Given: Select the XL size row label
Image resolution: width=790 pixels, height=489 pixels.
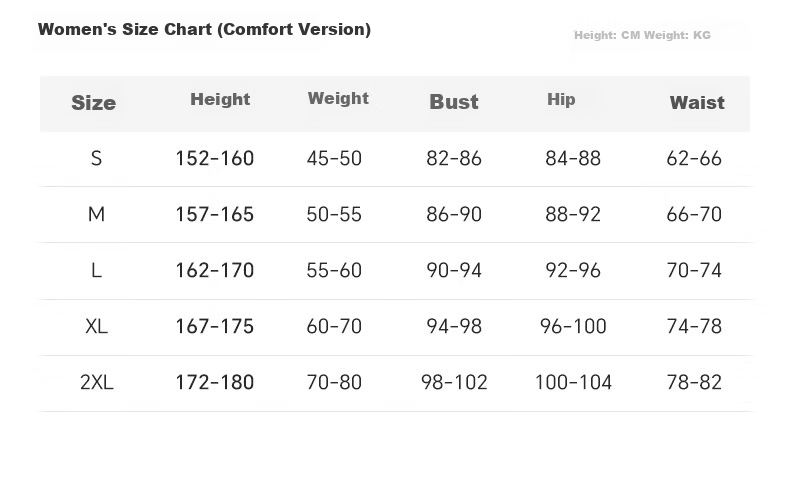Looking at the screenshot, I should pyautogui.click(x=96, y=326).
